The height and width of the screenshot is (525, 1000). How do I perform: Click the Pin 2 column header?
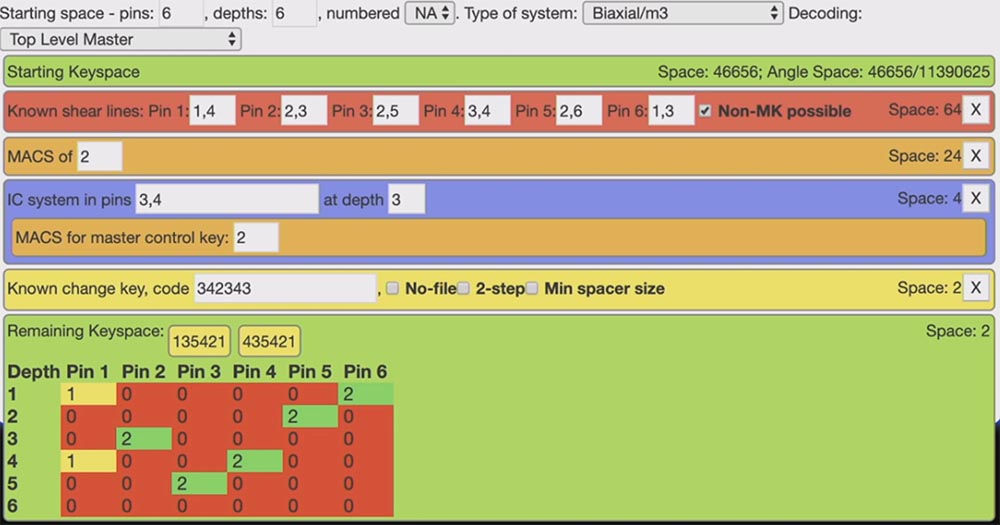pyautogui.click(x=143, y=371)
